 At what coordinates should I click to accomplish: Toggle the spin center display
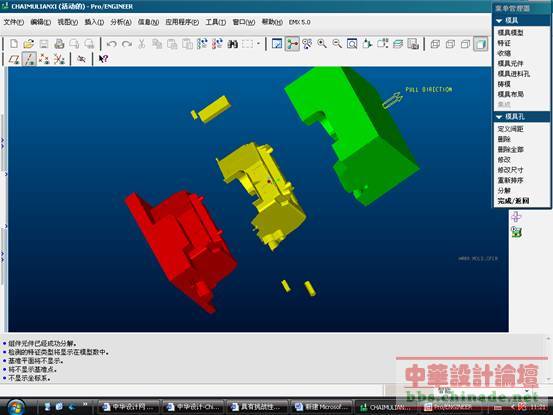(x=292, y=44)
